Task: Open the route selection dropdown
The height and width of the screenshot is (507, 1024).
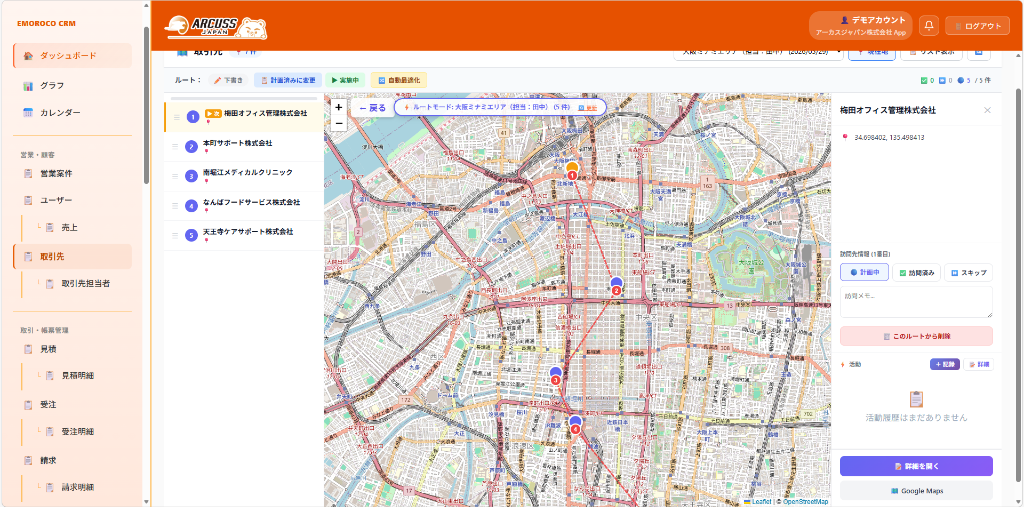Action: pyautogui.click(x=758, y=52)
